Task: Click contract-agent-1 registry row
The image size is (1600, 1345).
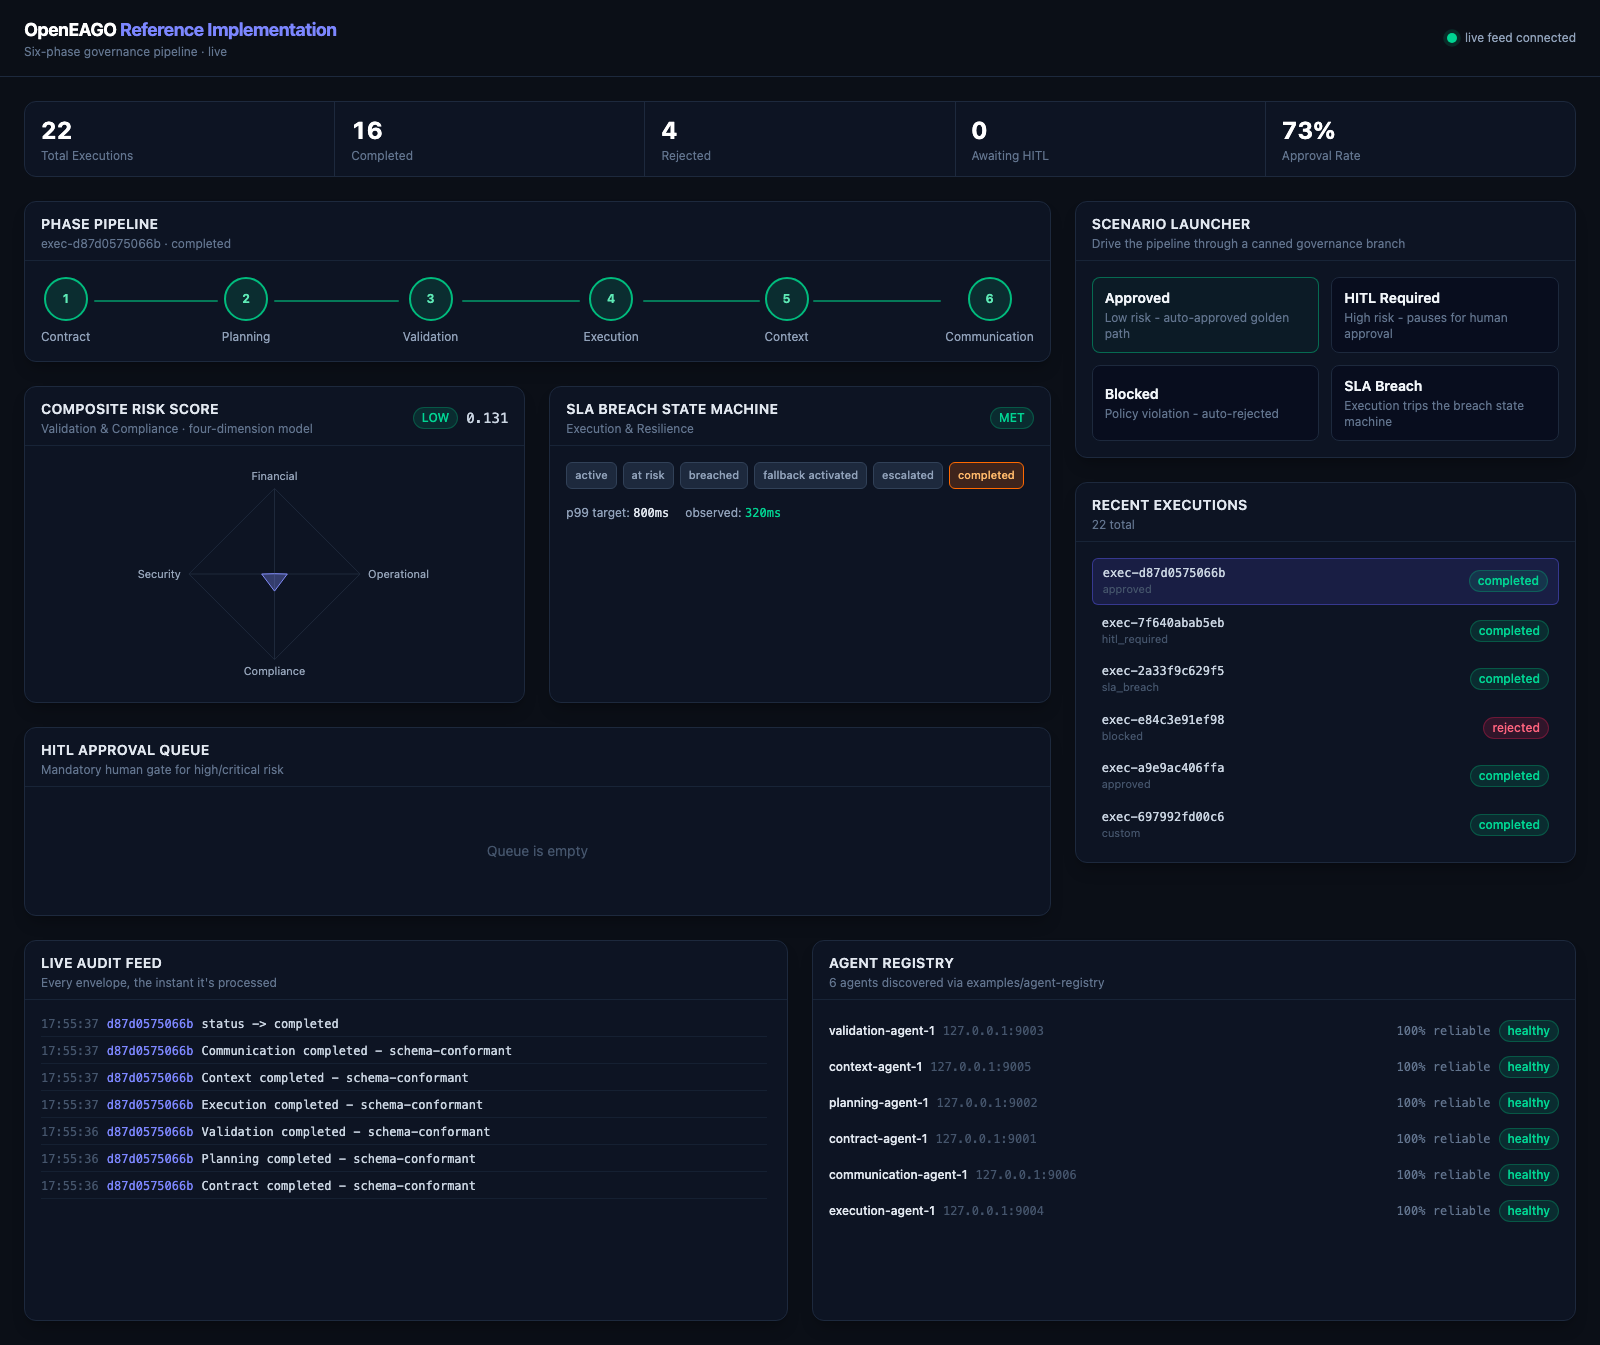Action: coord(1194,1139)
